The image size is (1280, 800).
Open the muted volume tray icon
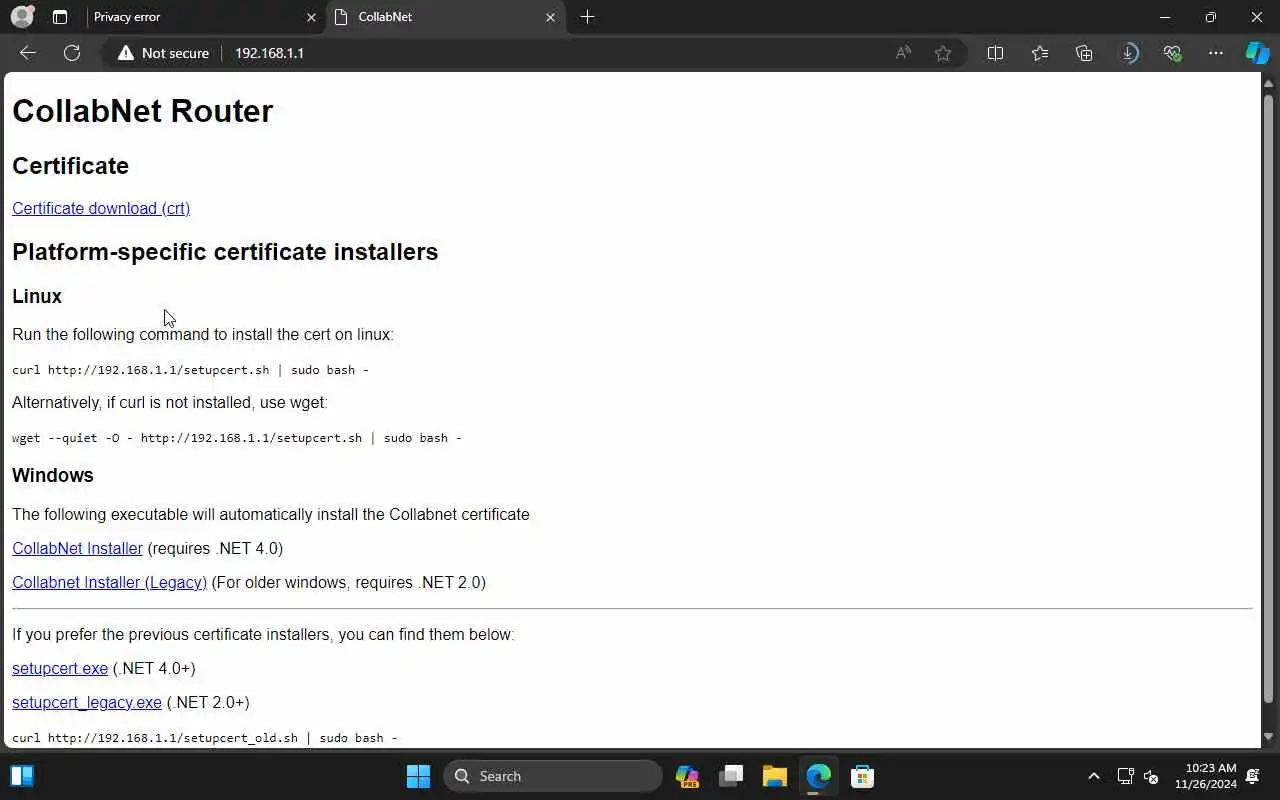point(1151,776)
